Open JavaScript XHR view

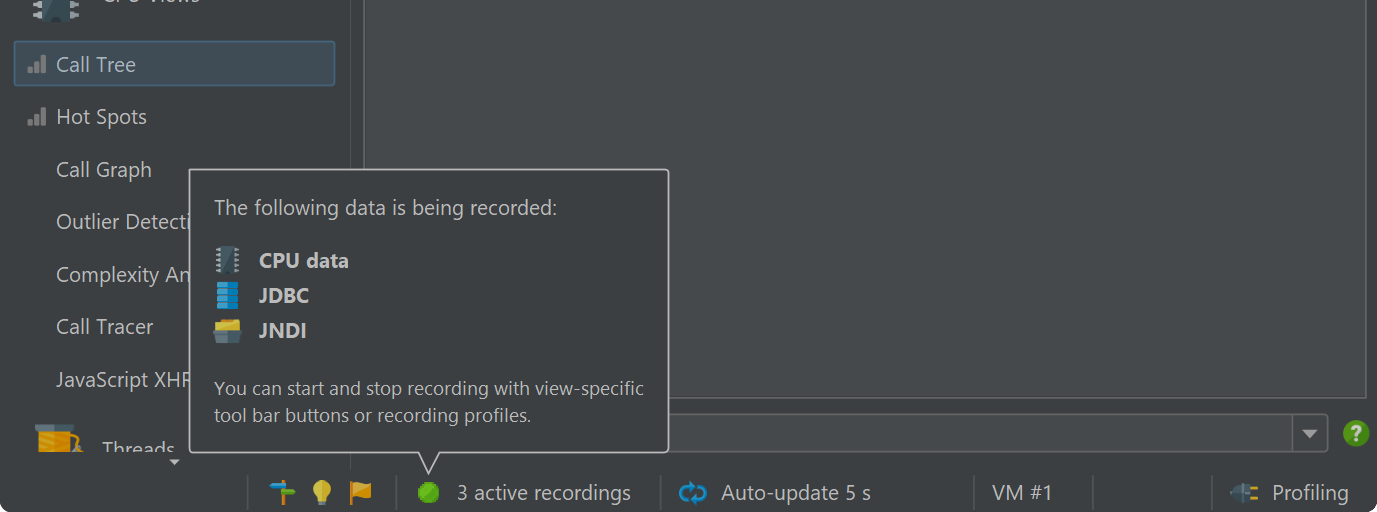click(122, 380)
